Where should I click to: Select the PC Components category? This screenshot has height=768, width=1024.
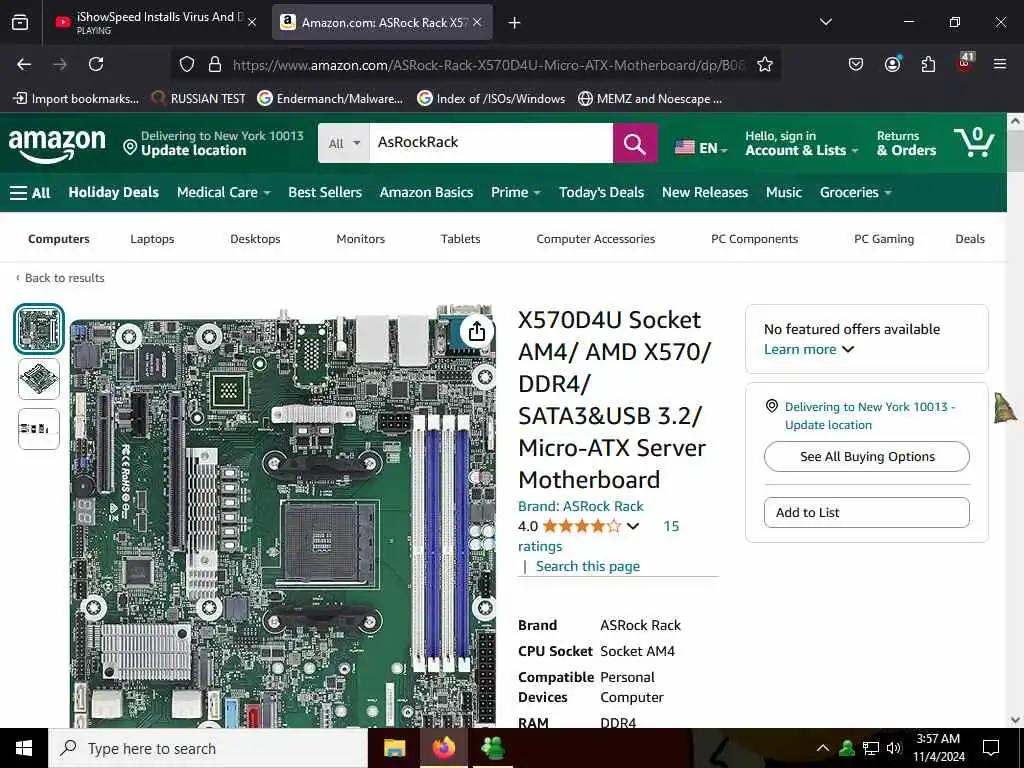754,239
